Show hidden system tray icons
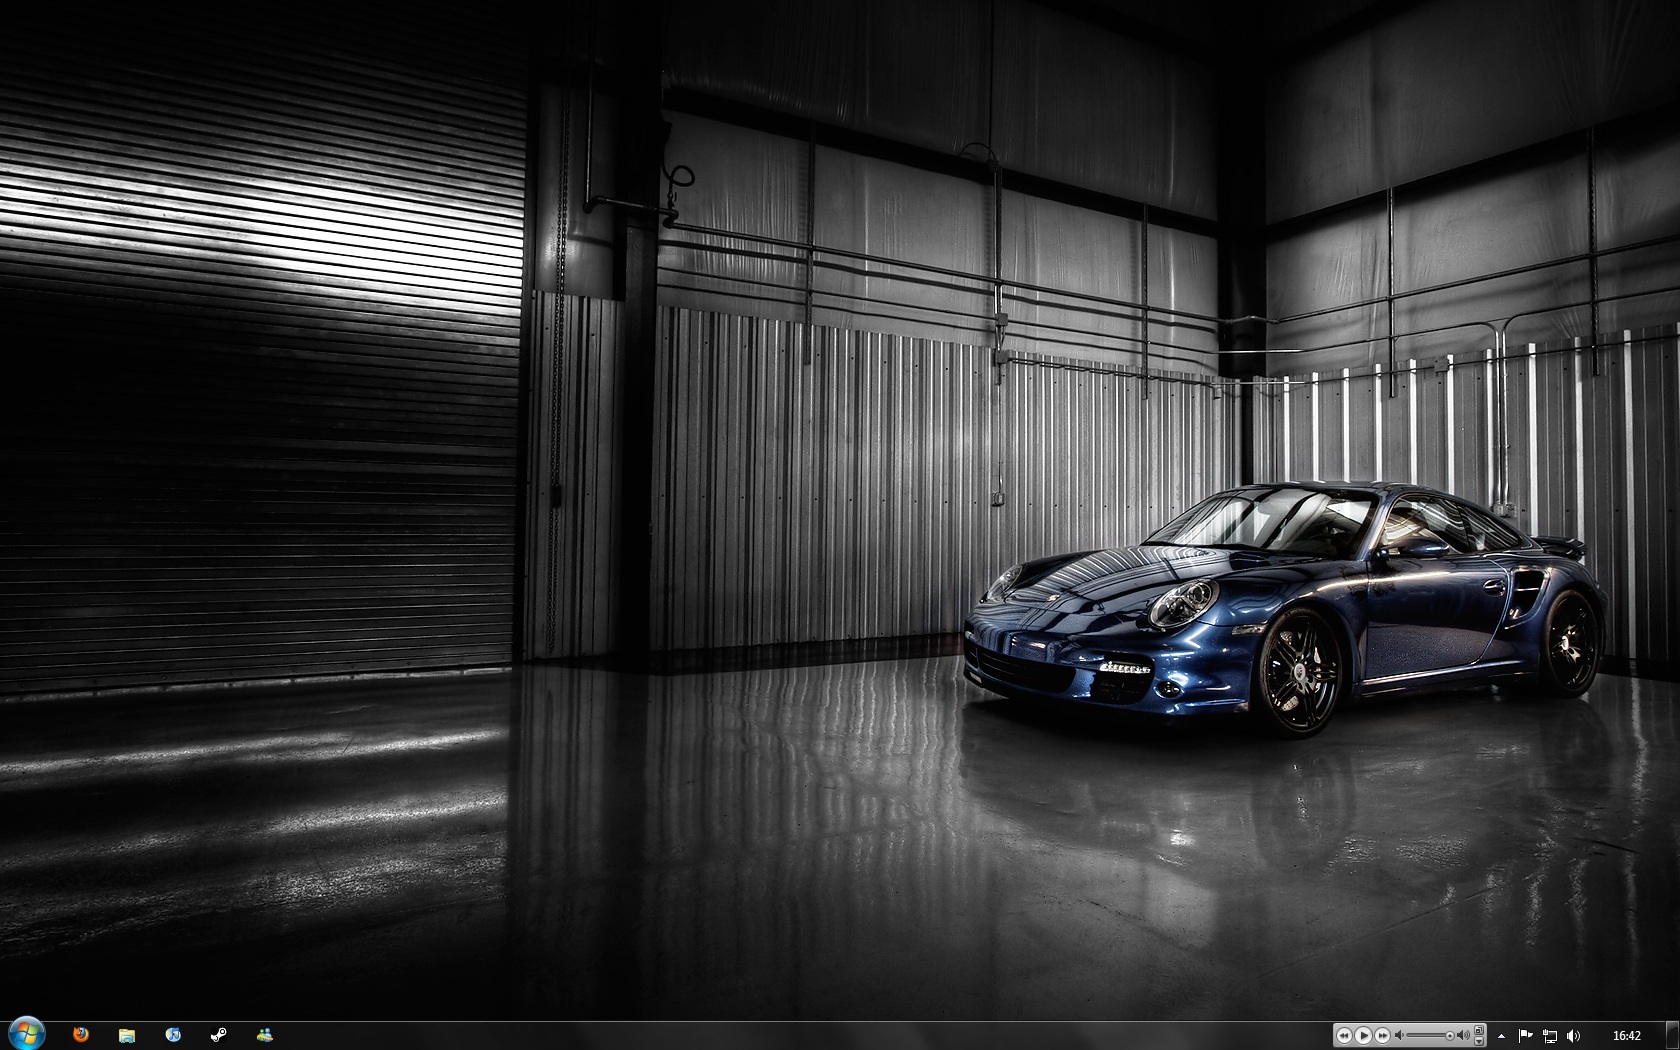This screenshot has width=1680, height=1050. [1501, 1036]
